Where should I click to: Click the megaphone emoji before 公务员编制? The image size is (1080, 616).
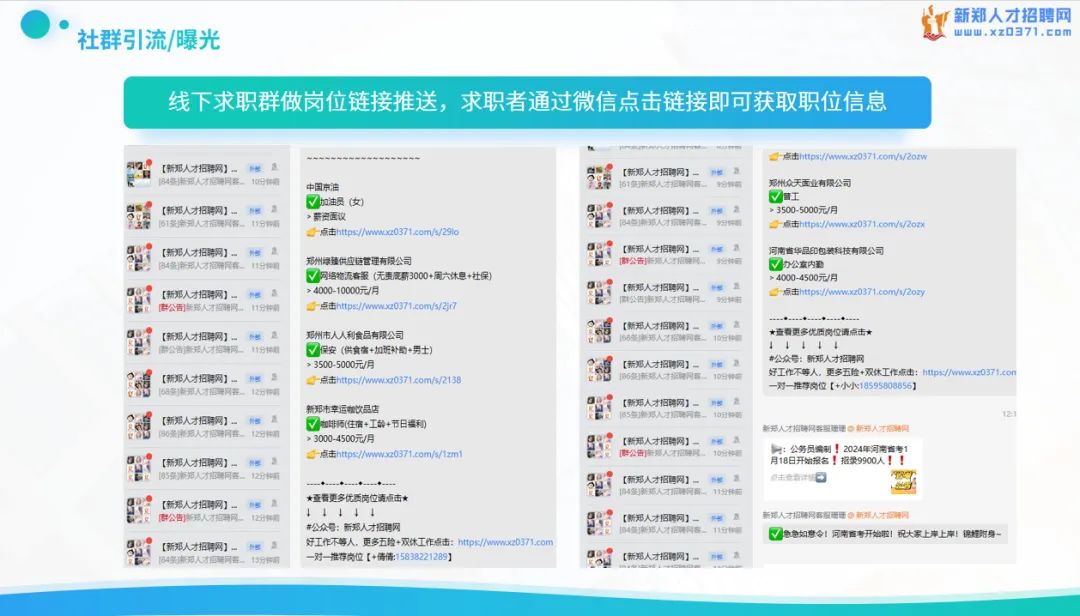(776, 449)
